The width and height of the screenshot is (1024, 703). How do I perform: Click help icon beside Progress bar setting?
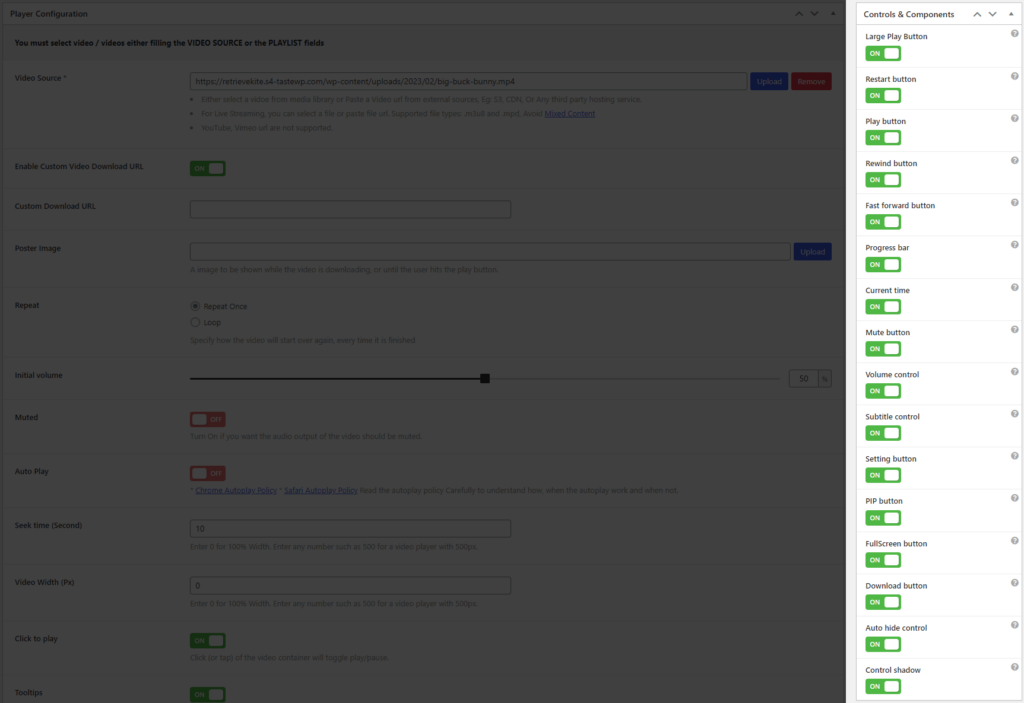pyautogui.click(x=1013, y=244)
